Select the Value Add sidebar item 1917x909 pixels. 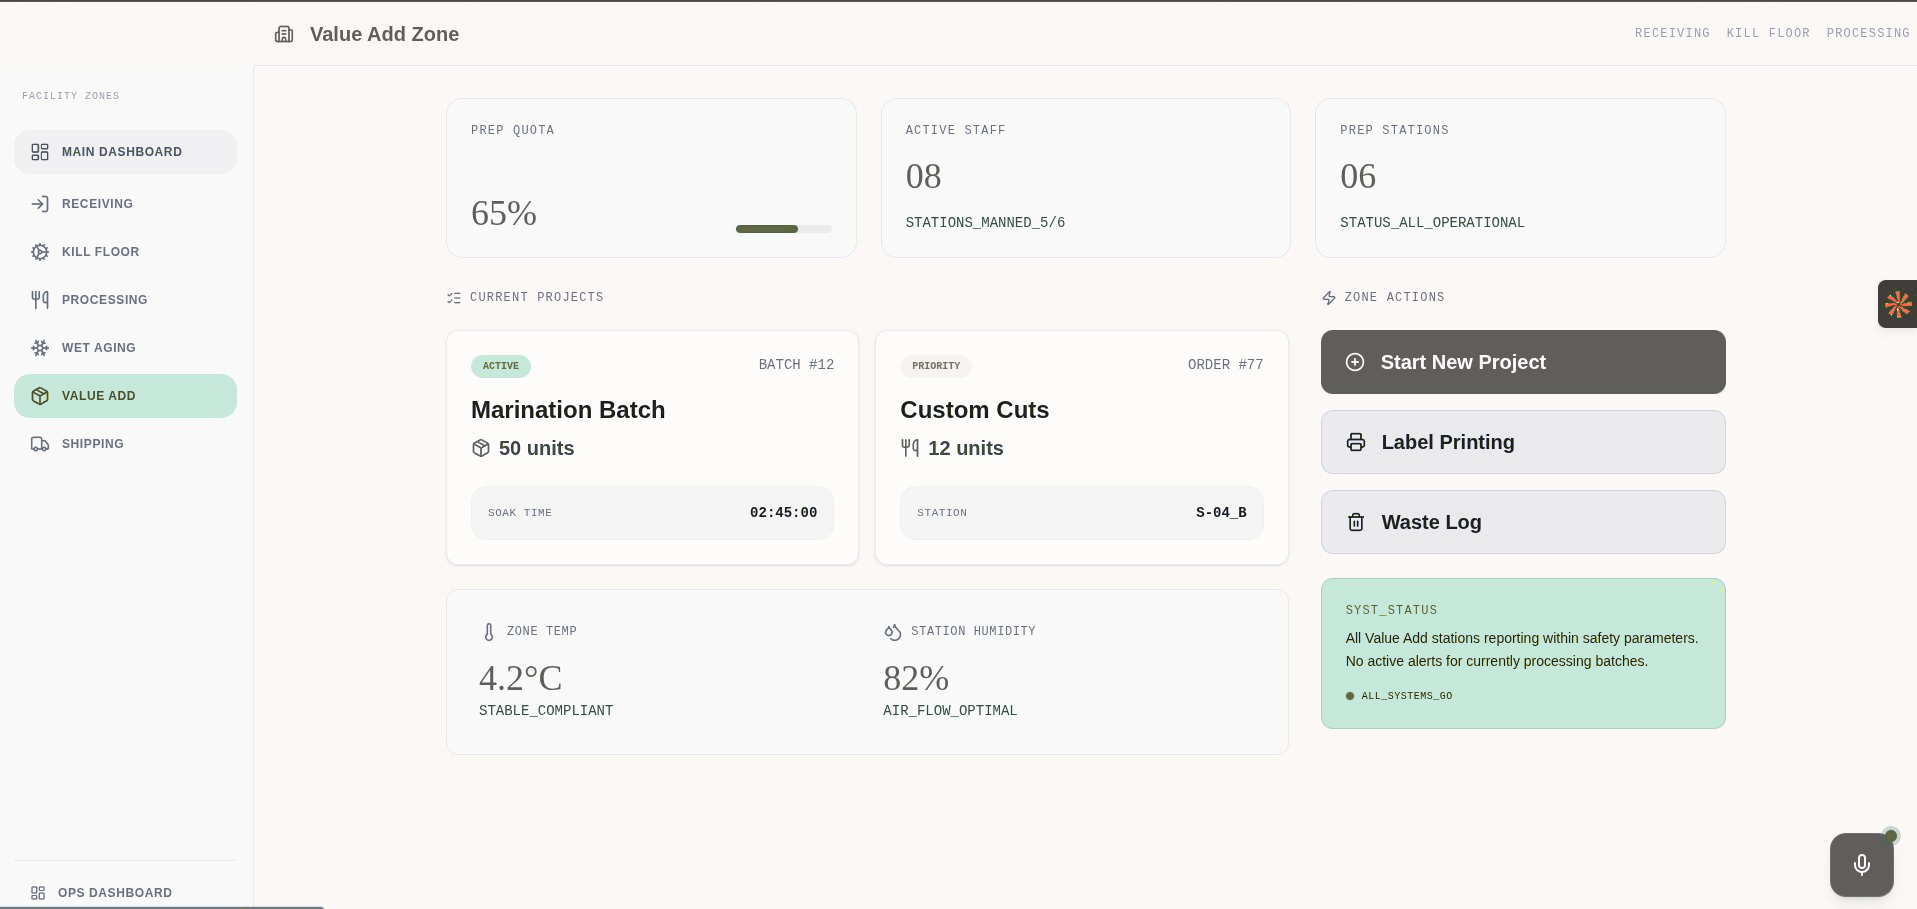(125, 396)
